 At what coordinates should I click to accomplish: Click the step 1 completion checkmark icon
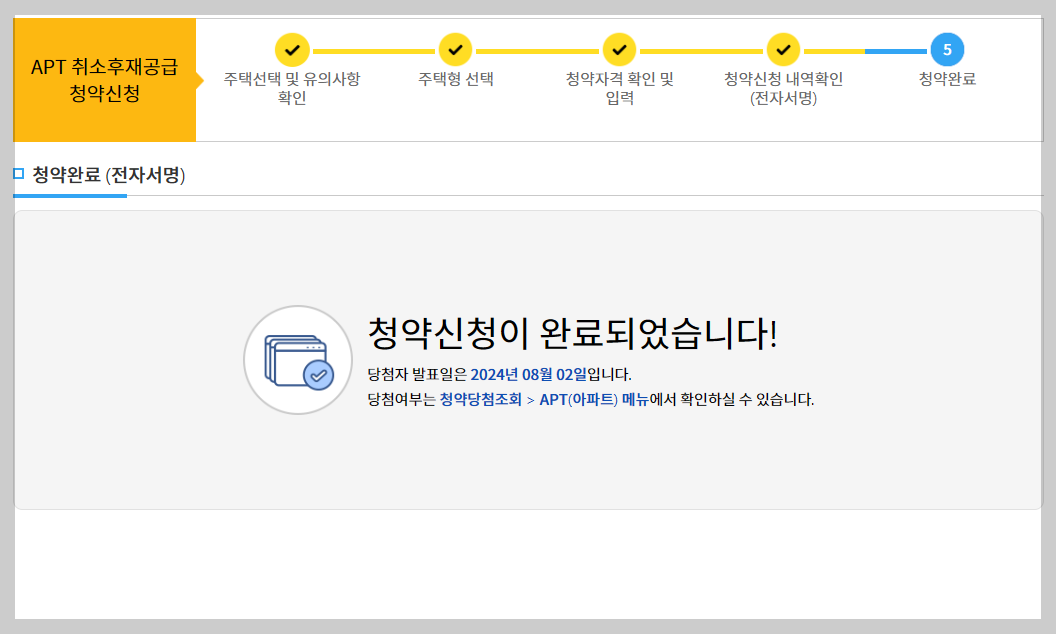tap(292, 48)
